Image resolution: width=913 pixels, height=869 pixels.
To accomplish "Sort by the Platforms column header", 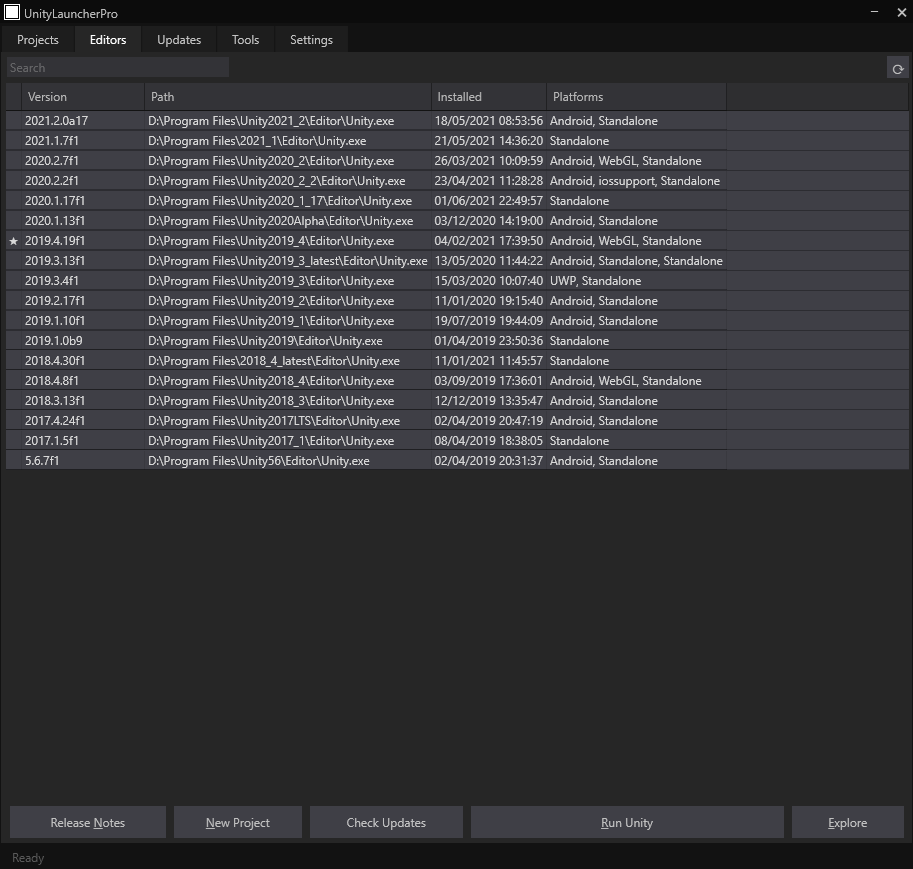I will (636, 97).
